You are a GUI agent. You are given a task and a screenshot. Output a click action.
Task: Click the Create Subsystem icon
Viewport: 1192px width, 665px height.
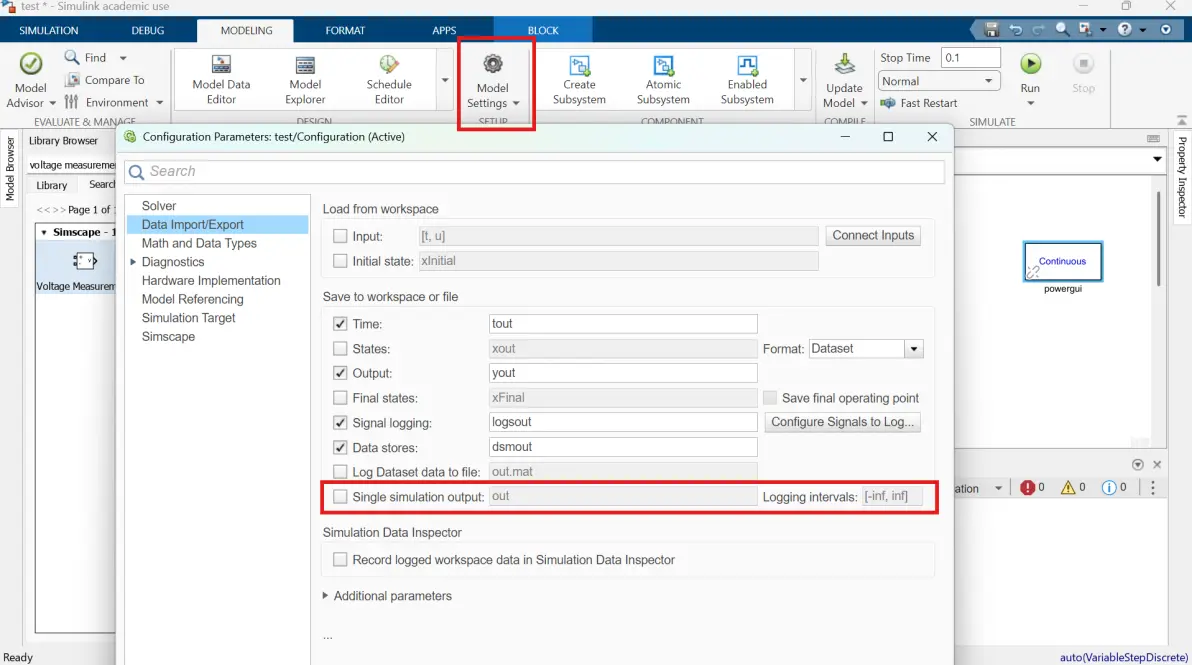point(579,65)
